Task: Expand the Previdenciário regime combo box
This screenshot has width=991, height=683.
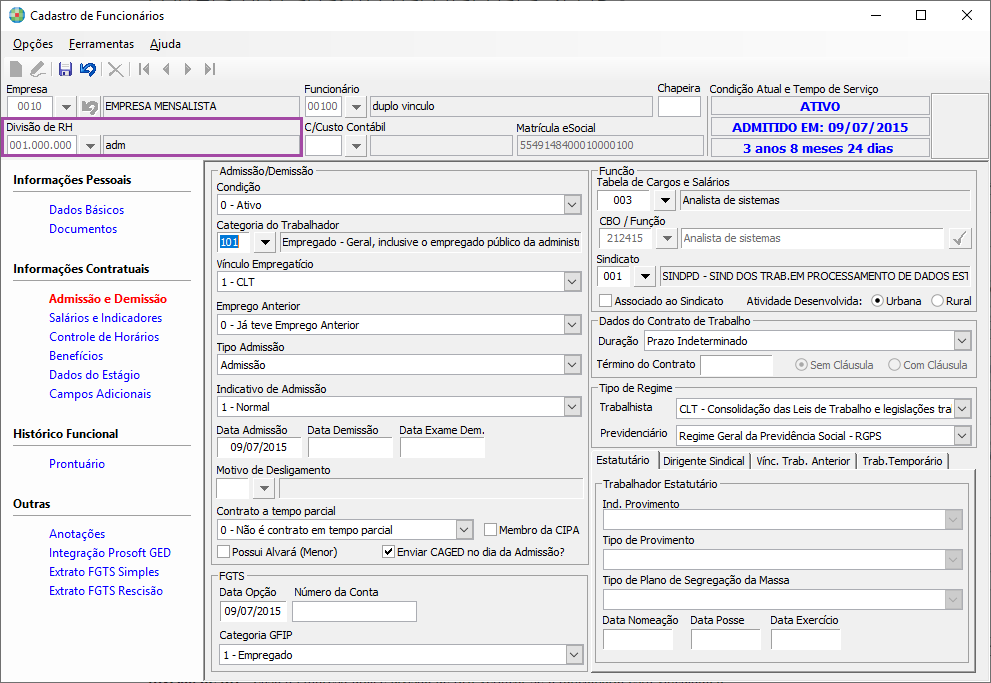Action: point(962,435)
